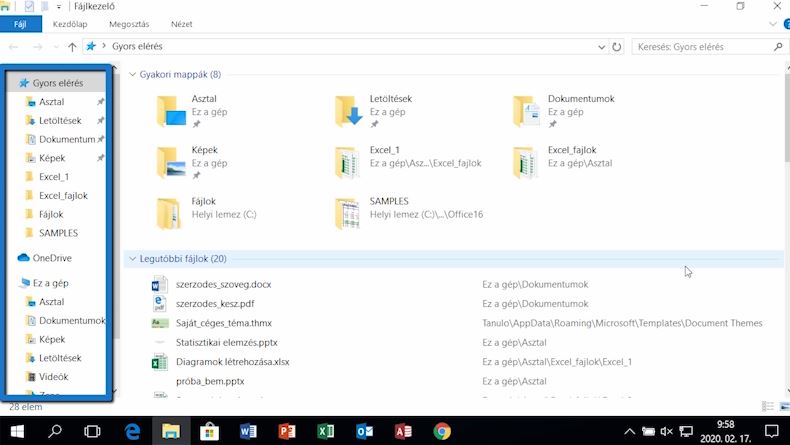Collapse the Gyakori mappák group
790x445 pixels.
point(133,74)
